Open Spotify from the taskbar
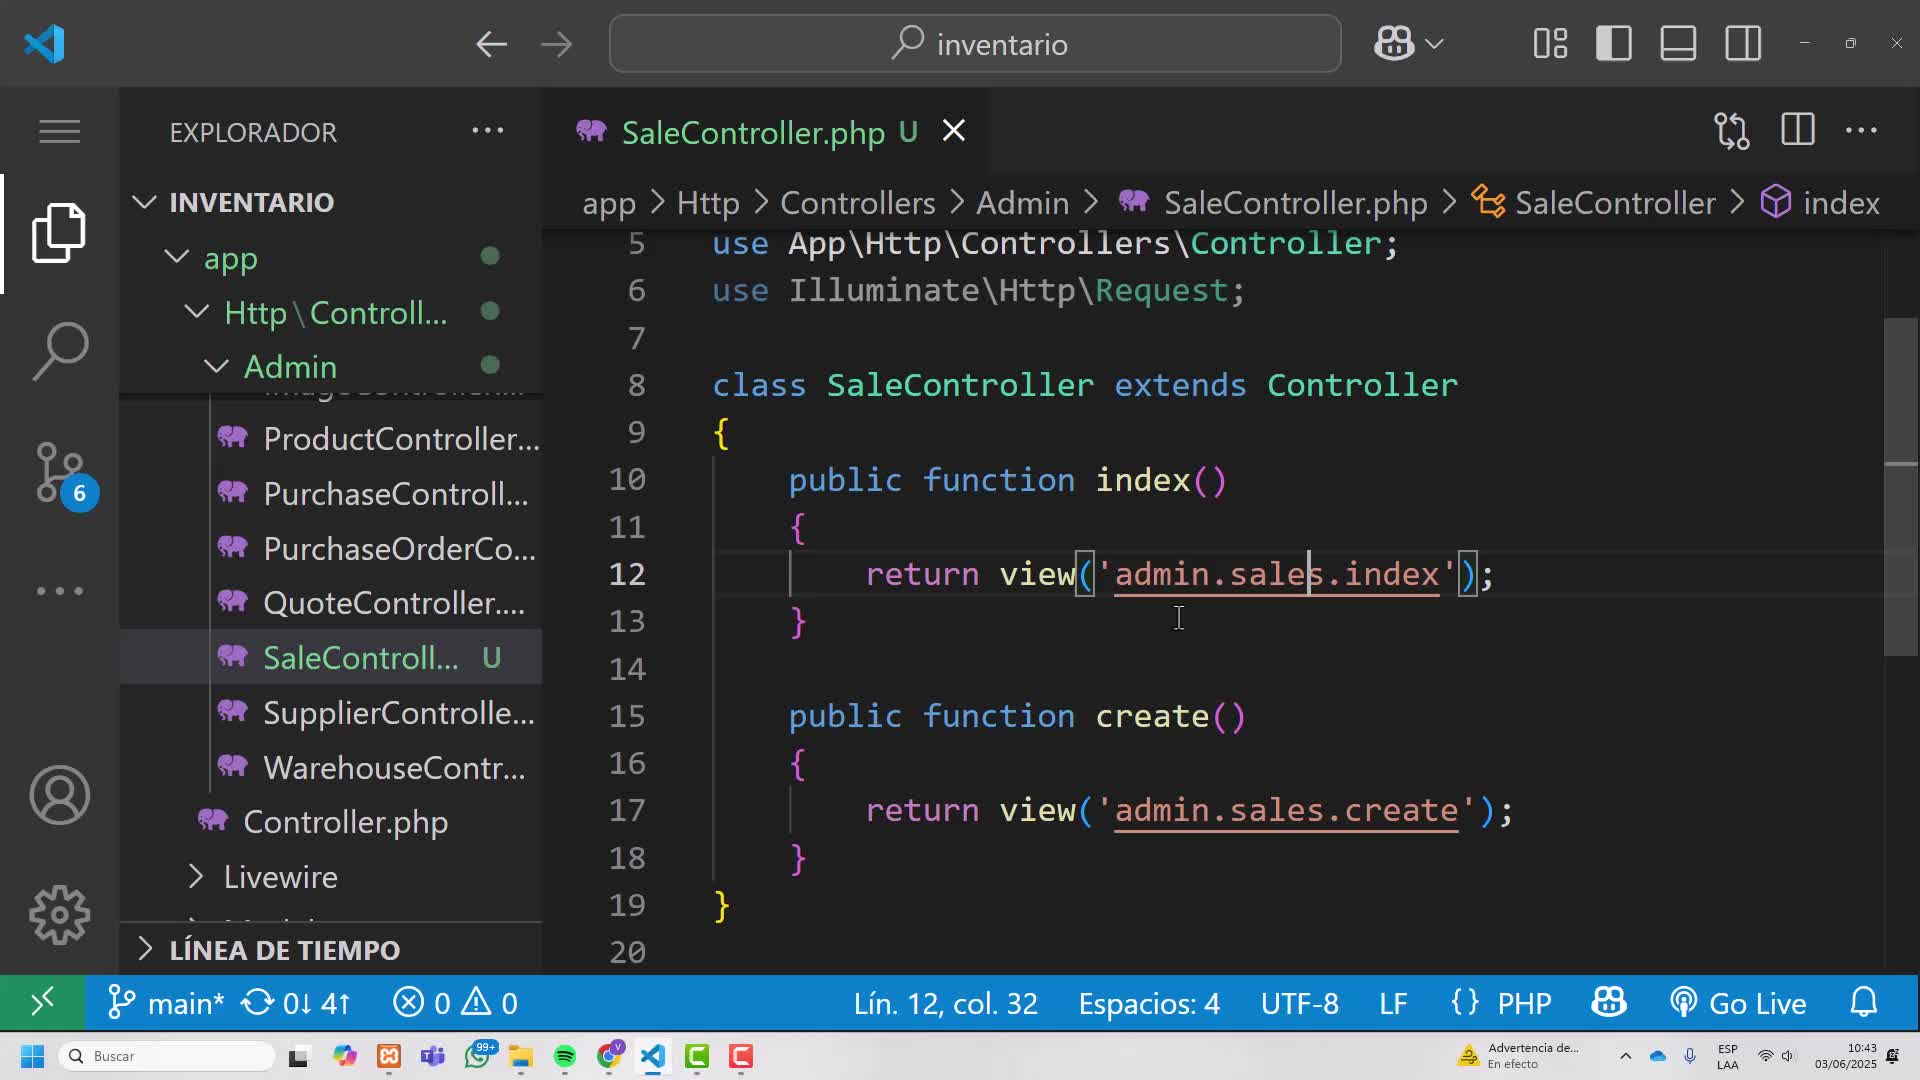The width and height of the screenshot is (1920, 1080). (564, 1056)
